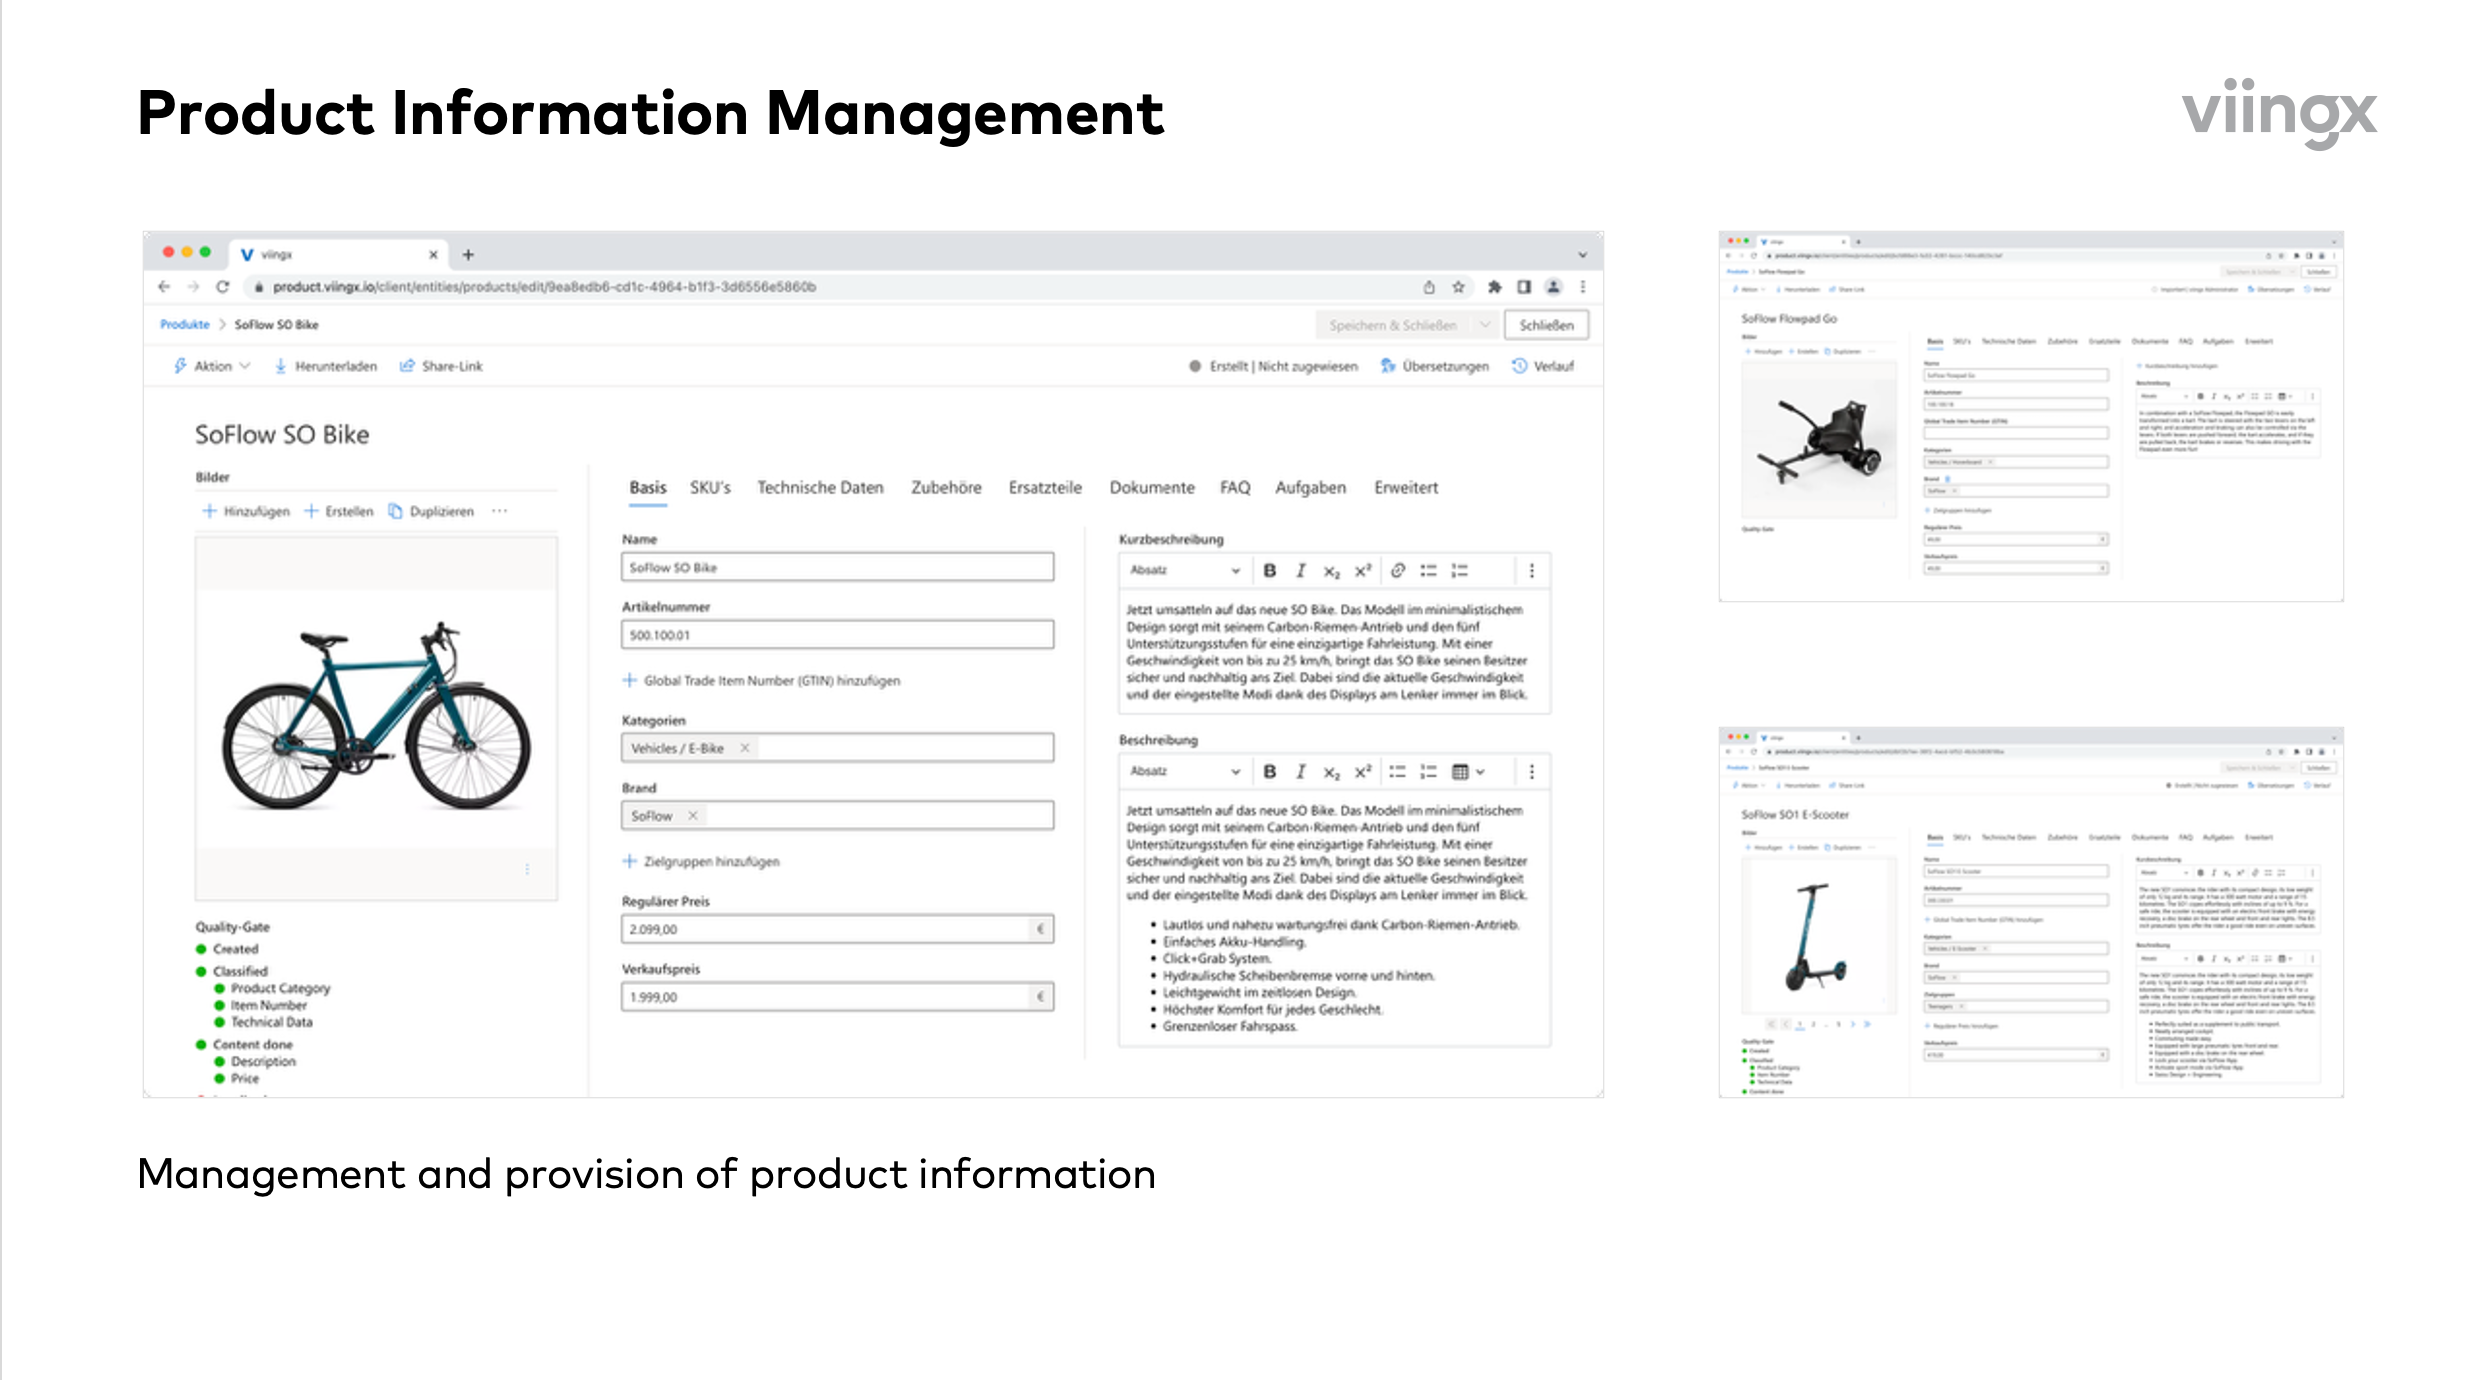The height and width of the screenshot is (1380, 2480).
Task: Click Zielgruppen hinzufügen link
Action: (701, 862)
